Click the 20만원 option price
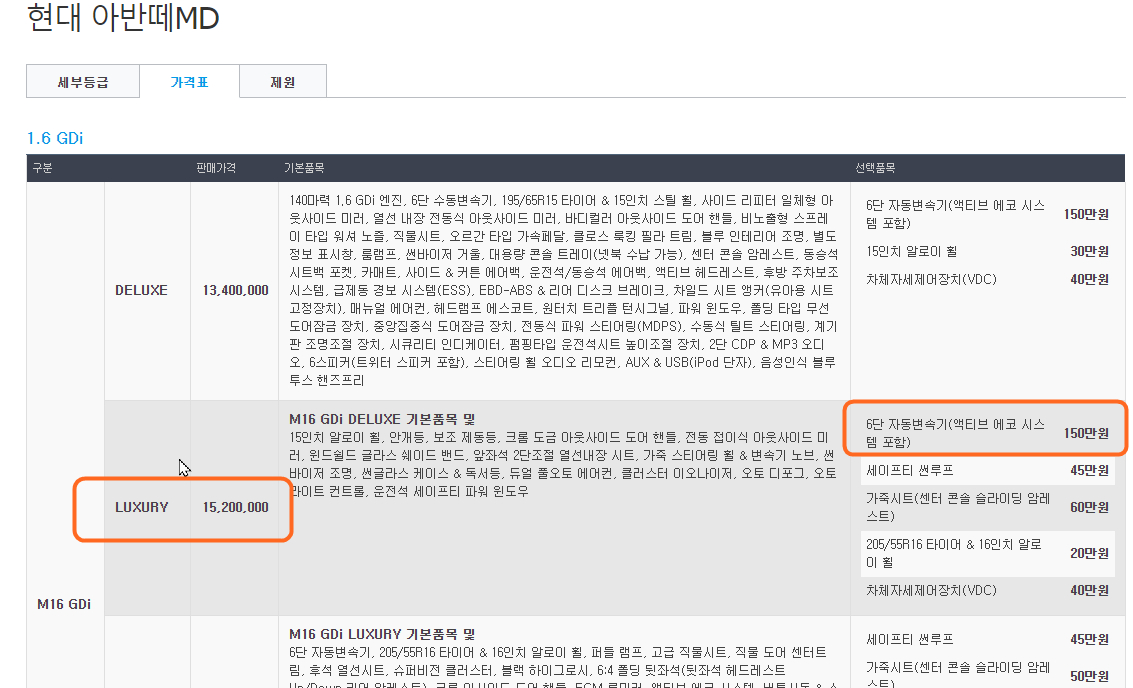The height and width of the screenshot is (688, 1133). tap(1090, 554)
